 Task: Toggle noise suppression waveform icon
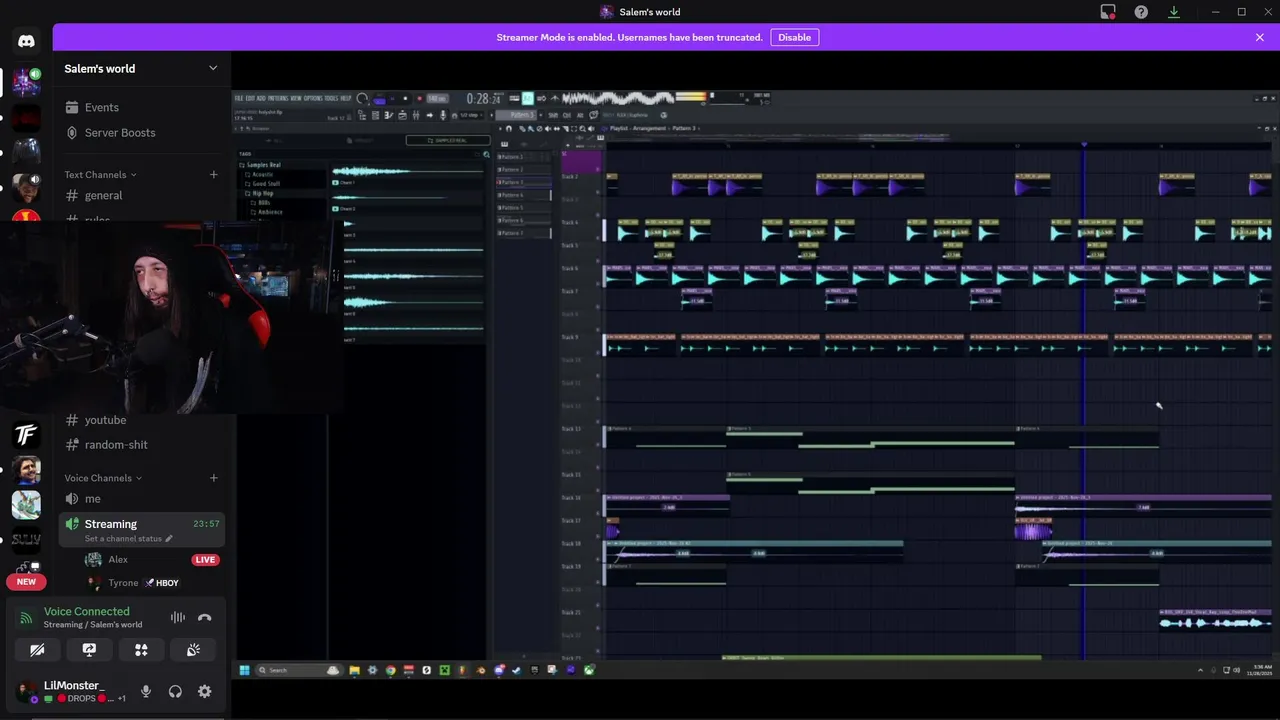tap(177, 618)
